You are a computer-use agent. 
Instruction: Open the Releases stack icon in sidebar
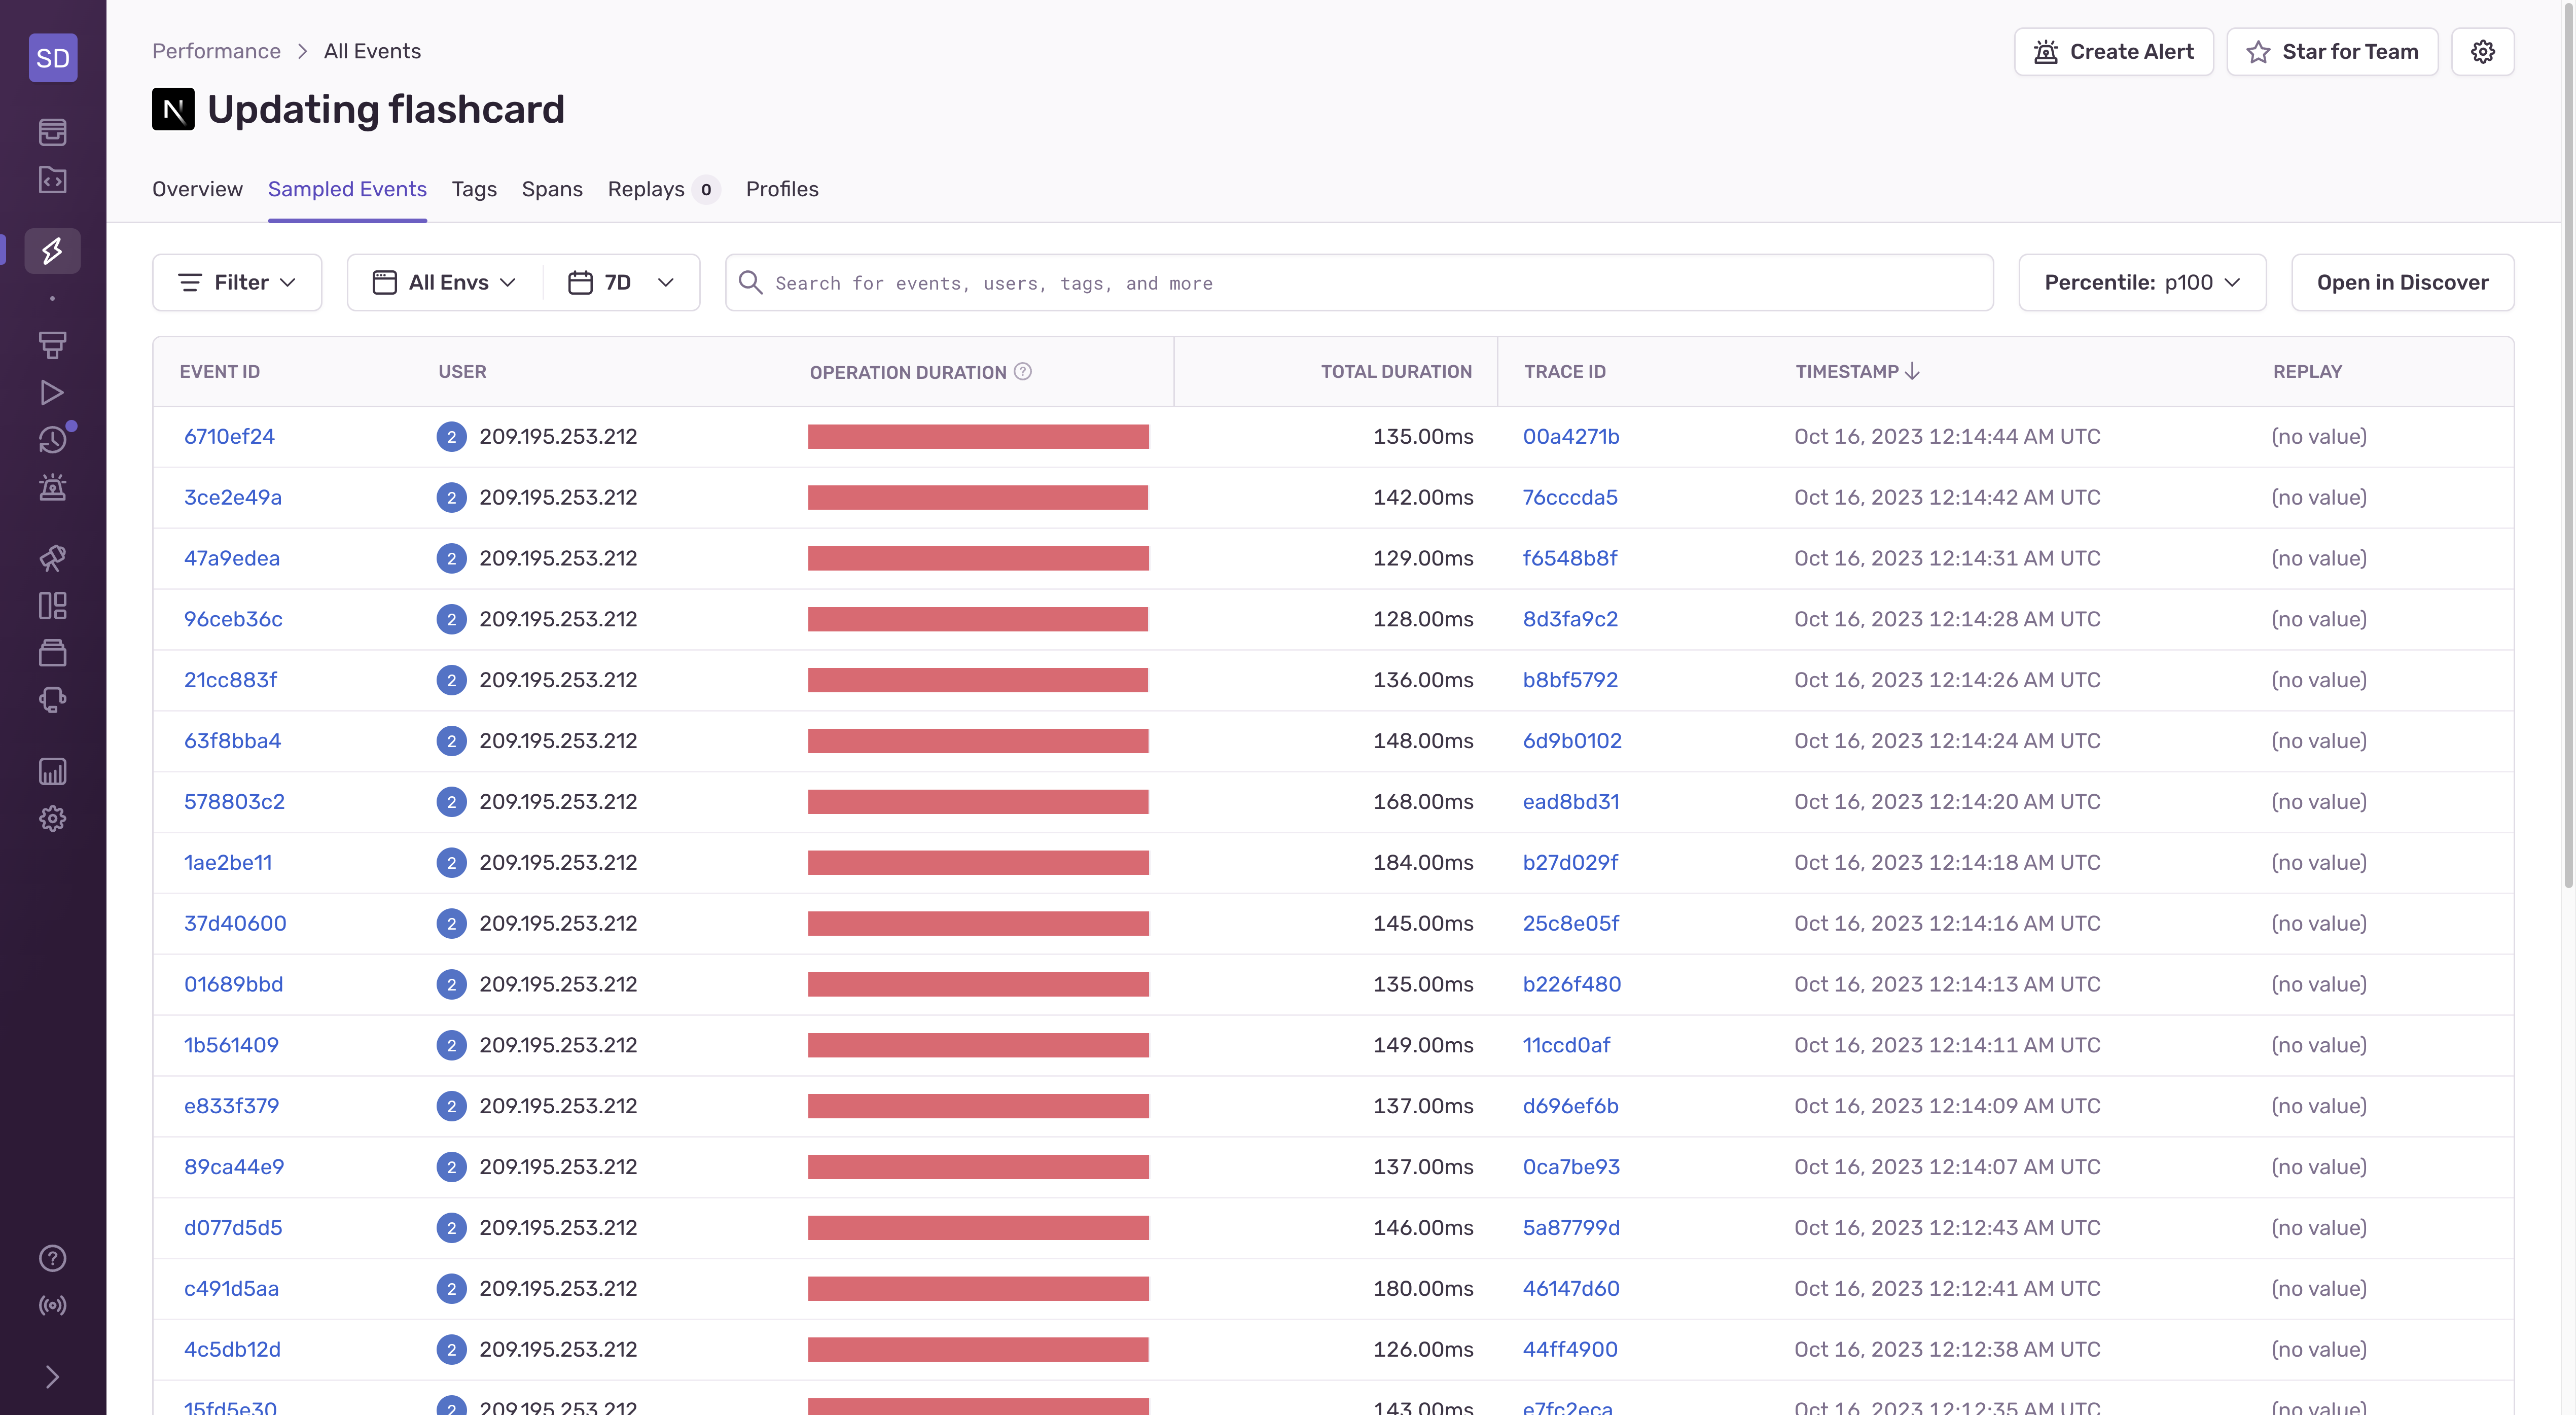(x=52, y=653)
